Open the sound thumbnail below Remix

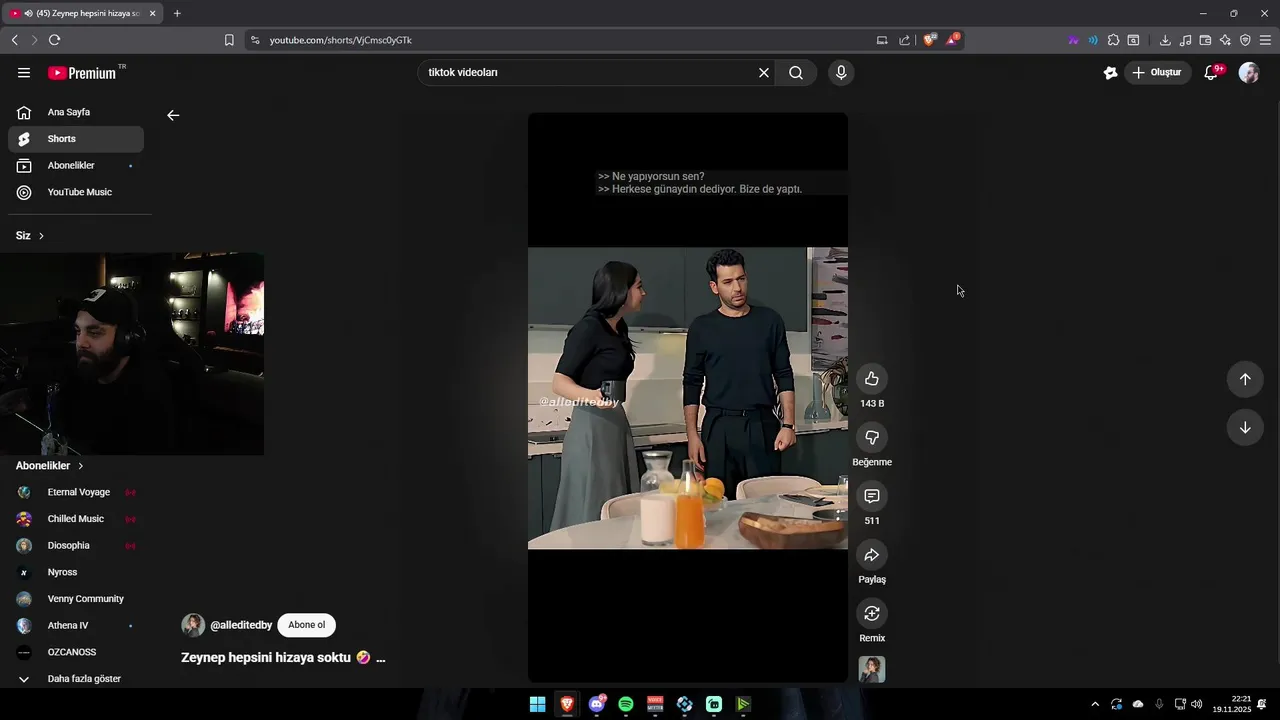click(872, 669)
